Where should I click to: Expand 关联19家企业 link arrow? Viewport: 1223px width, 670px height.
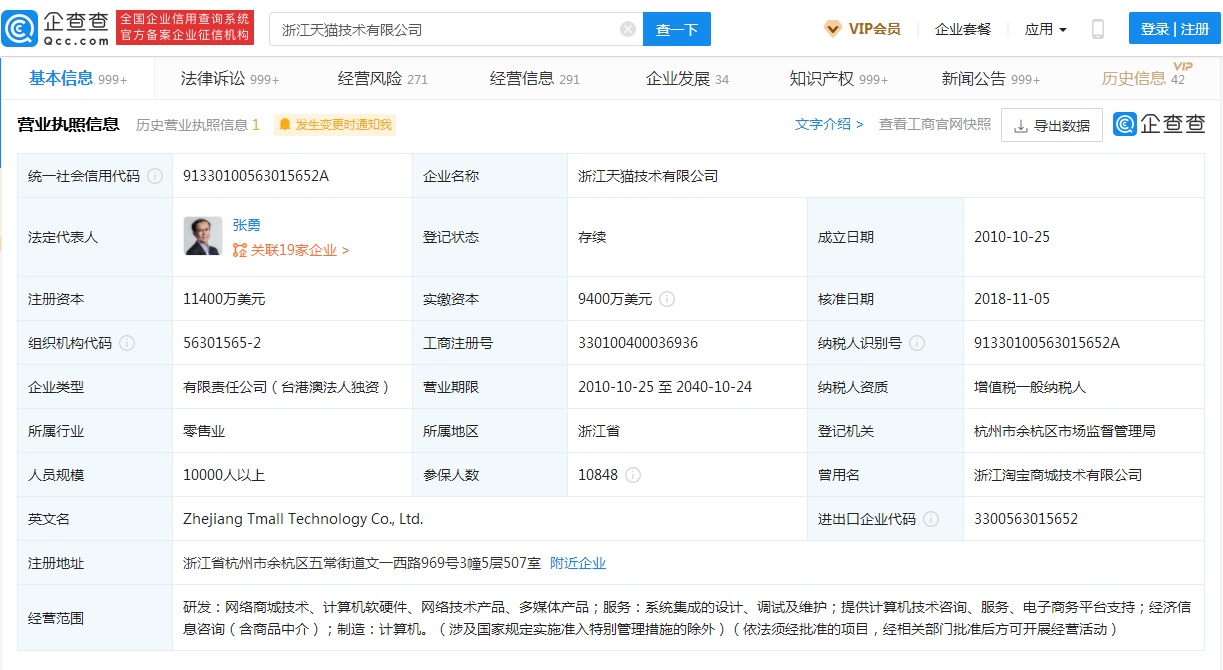345,251
